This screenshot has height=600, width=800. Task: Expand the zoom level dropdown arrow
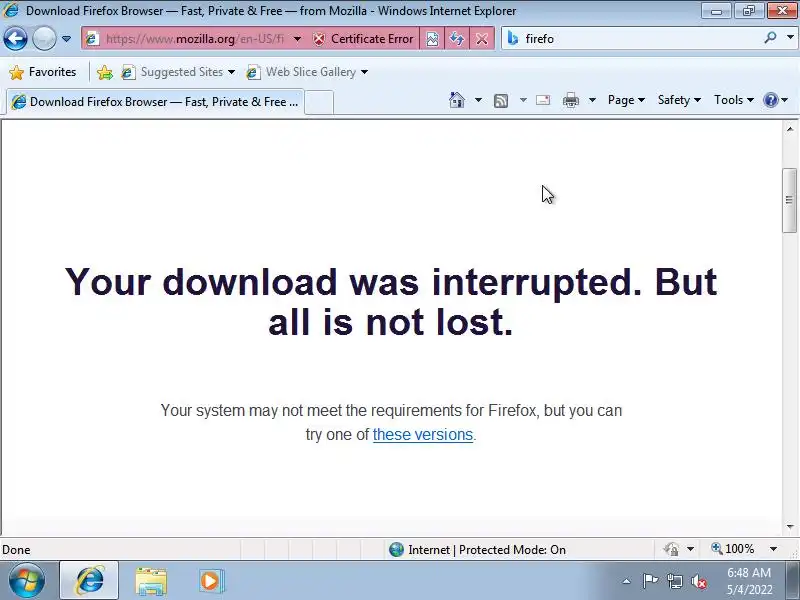tap(773, 549)
